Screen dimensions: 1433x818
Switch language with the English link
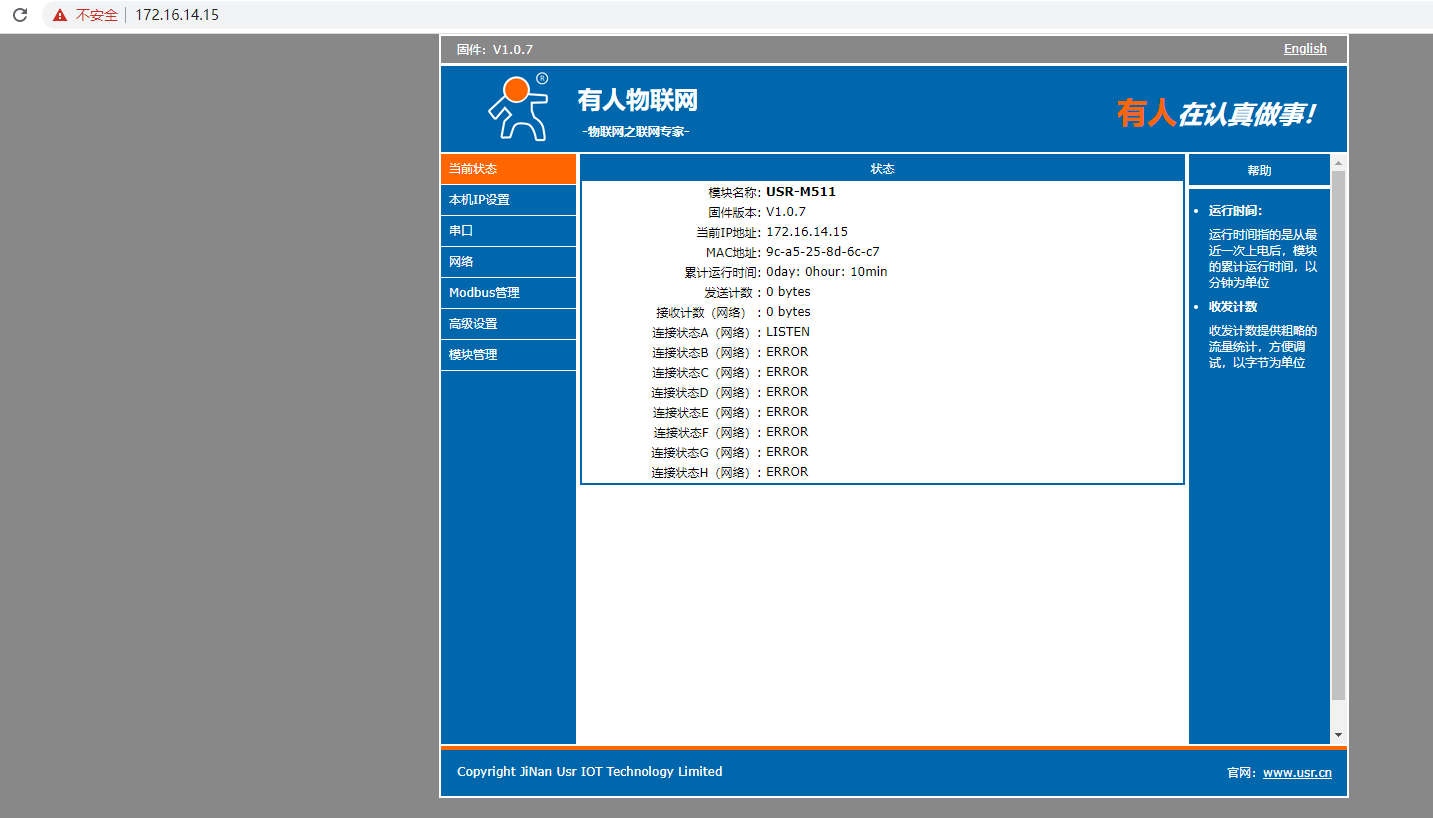pyautogui.click(x=1305, y=49)
